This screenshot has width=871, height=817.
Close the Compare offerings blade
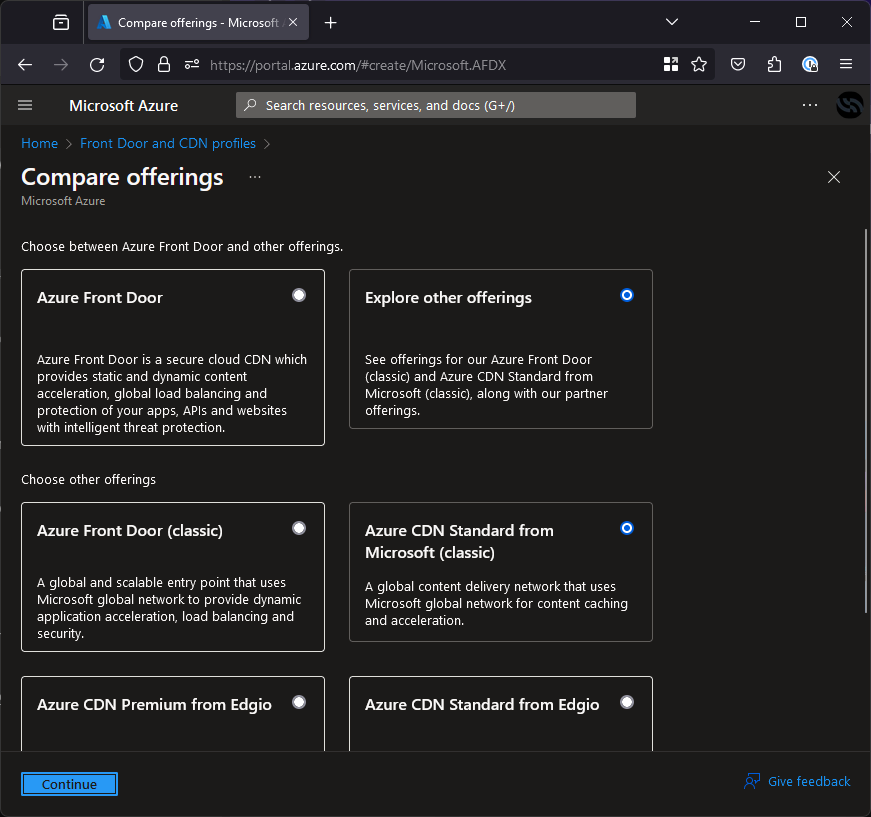point(833,177)
